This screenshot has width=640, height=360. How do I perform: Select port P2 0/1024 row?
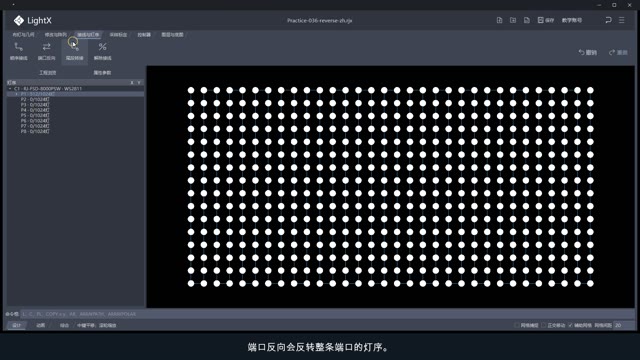pos(35,99)
